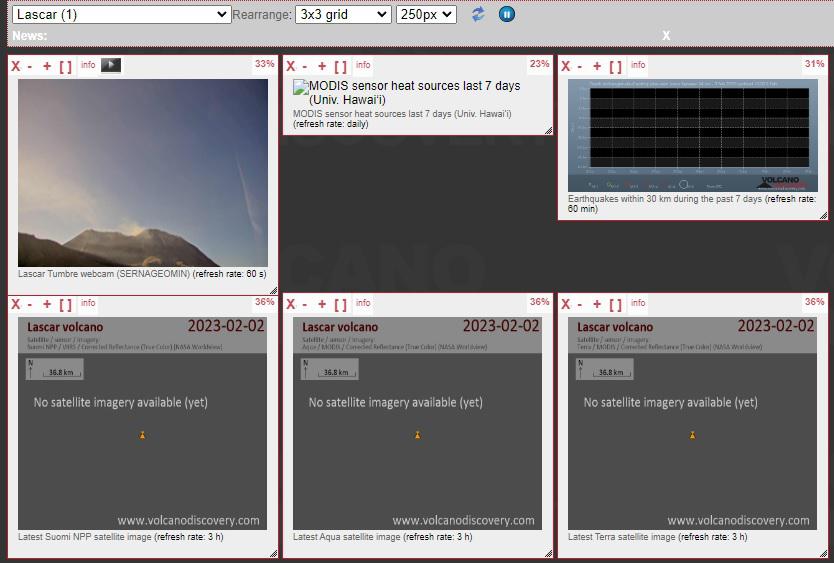Play the Lascar webcam time-lapse video icon
Screen dimensions: 834x563
point(111,65)
